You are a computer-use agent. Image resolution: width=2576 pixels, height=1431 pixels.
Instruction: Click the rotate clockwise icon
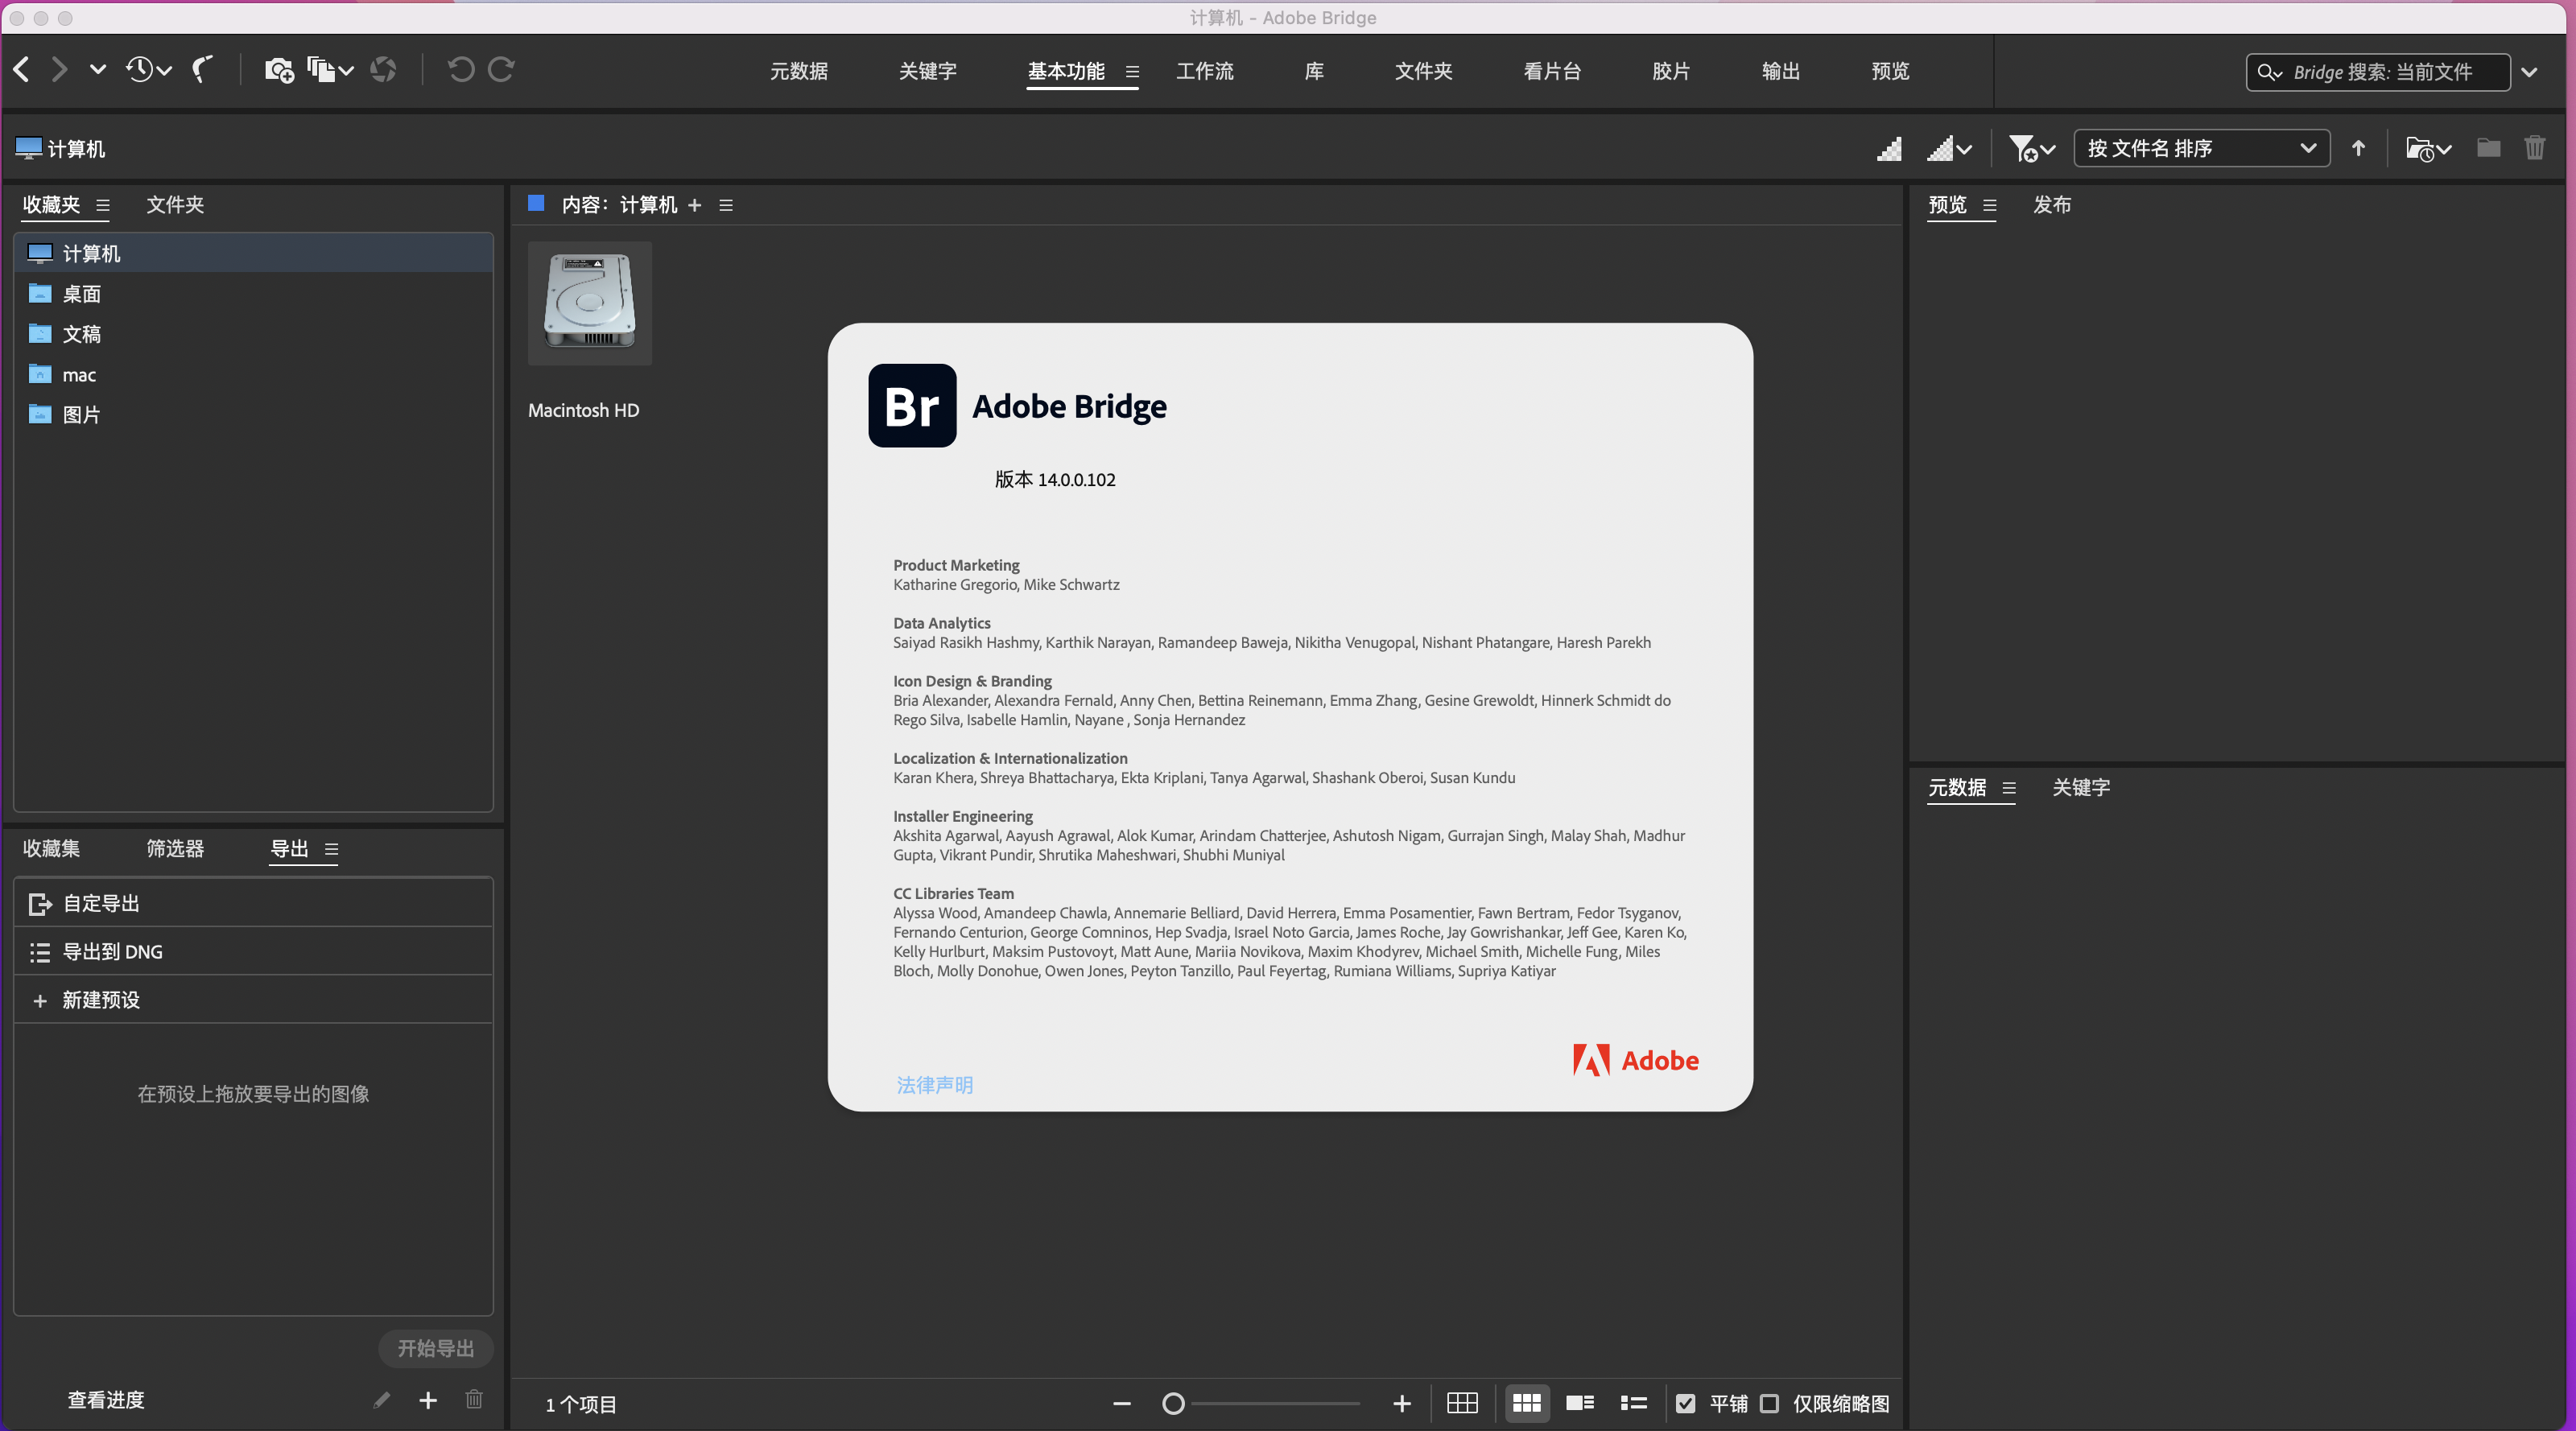coord(501,70)
